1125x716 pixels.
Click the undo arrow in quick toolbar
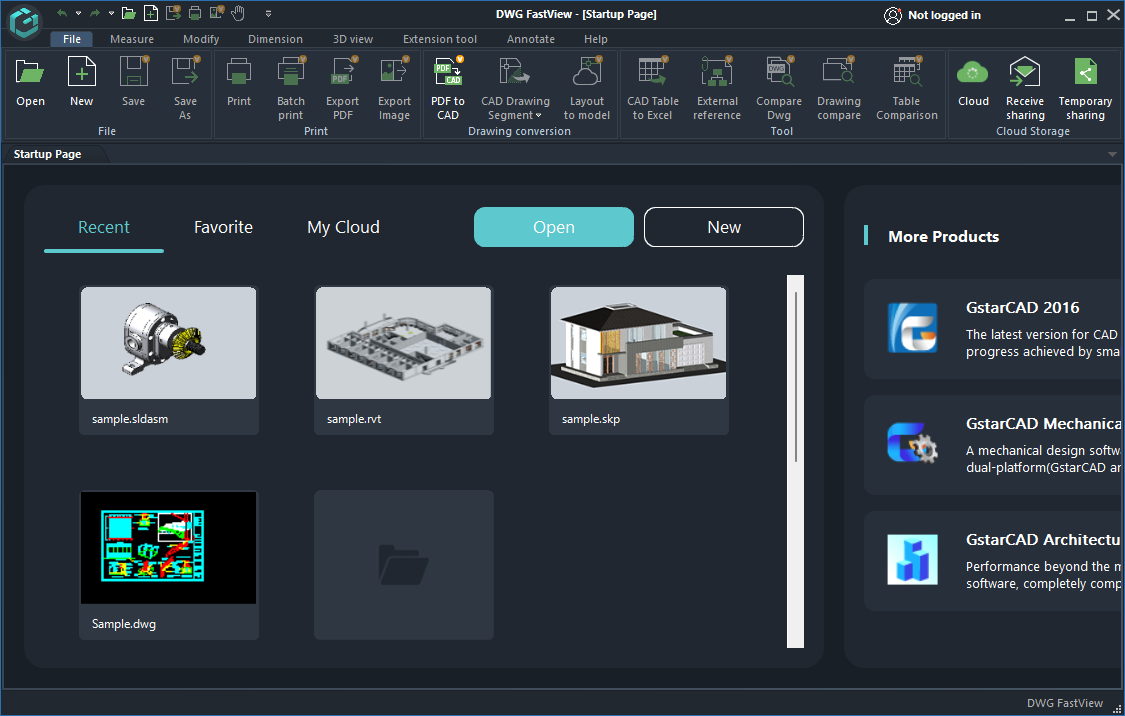tap(62, 13)
